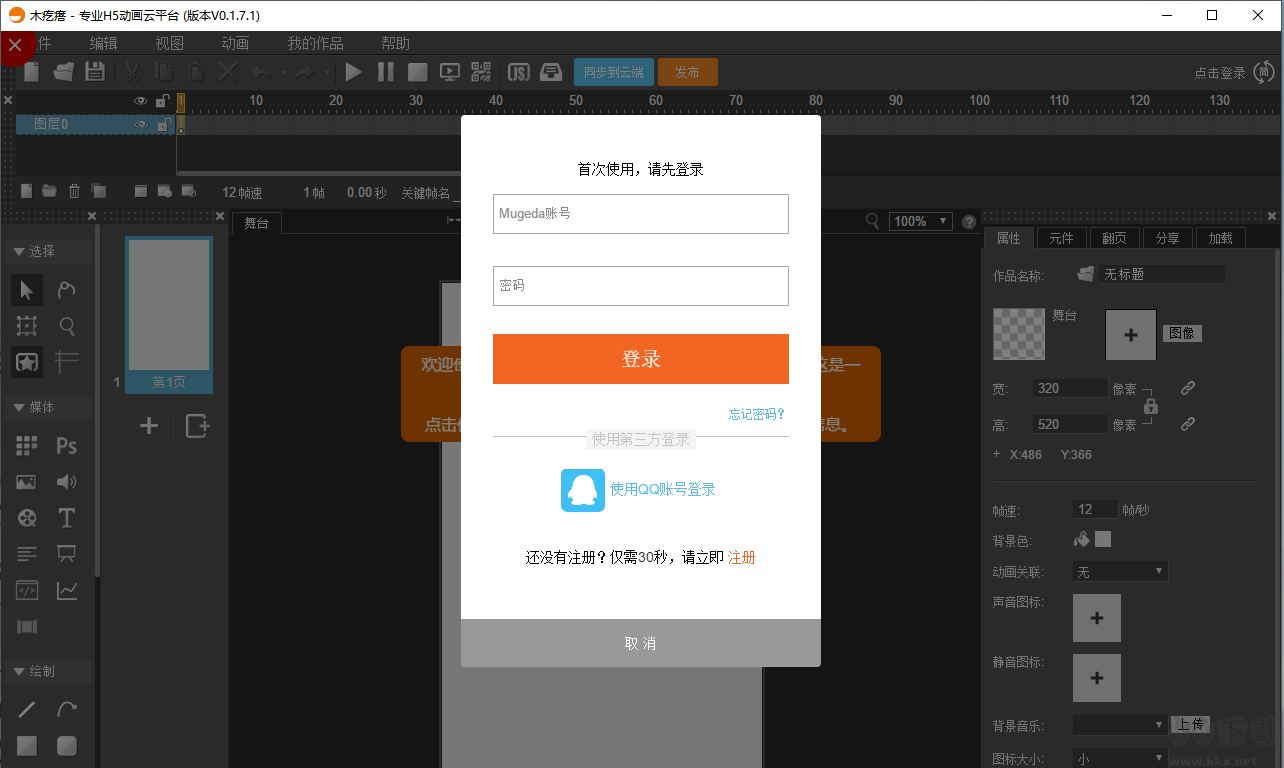Click the magnifier zoom tool
Viewport: 1284px width, 768px height.
click(x=66, y=327)
